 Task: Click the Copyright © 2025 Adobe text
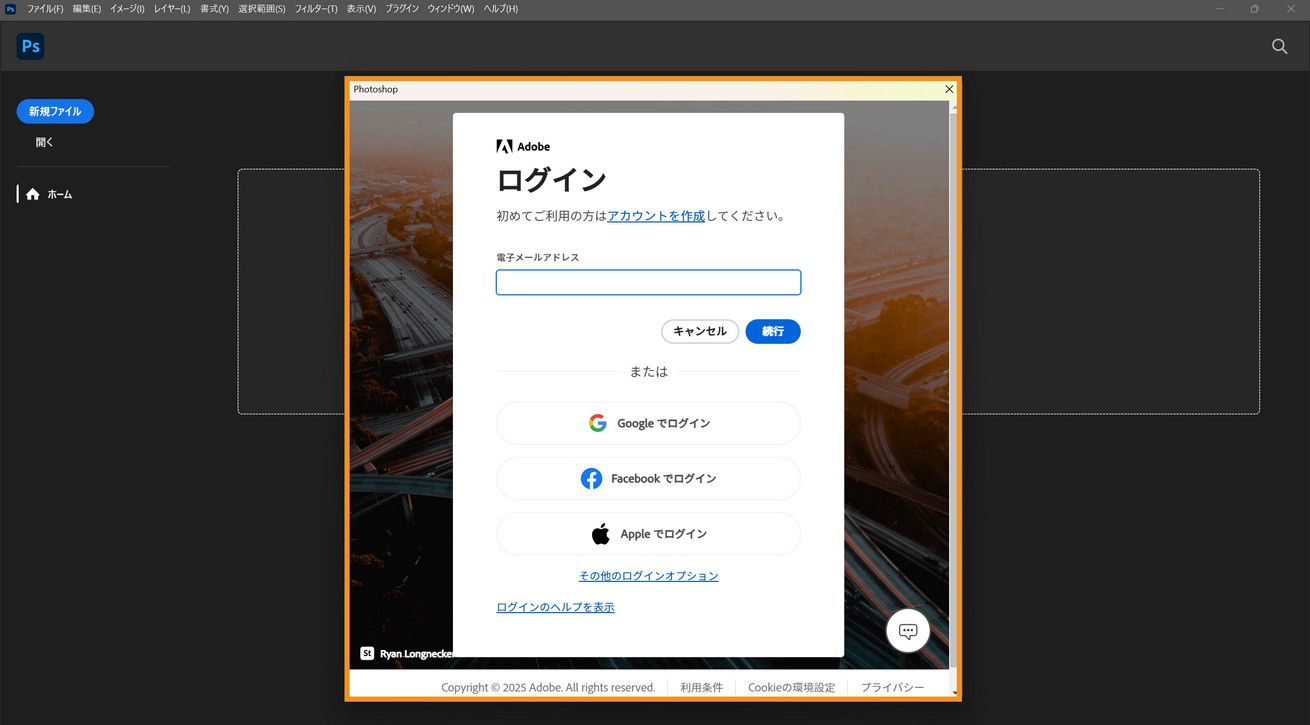point(548,687)
